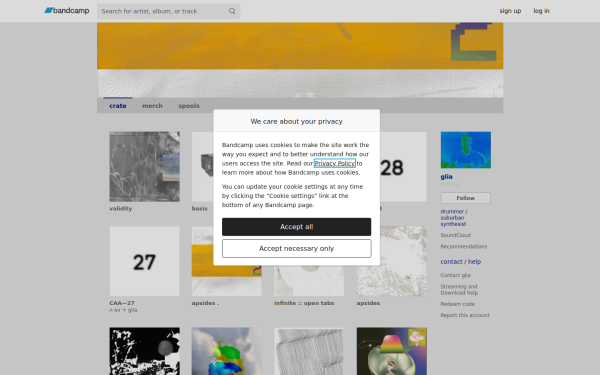
Task: Click Contact glia
Action: [x=455, y=275]
